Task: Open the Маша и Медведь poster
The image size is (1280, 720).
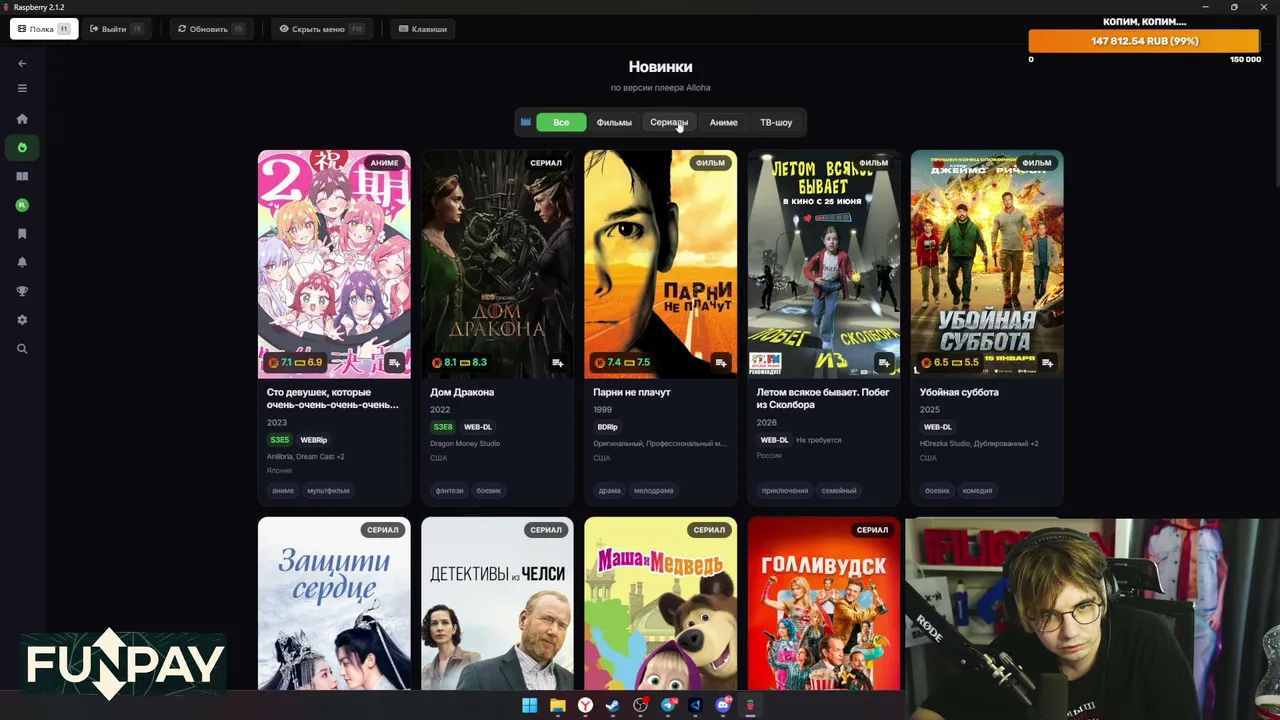Action: 660,603
